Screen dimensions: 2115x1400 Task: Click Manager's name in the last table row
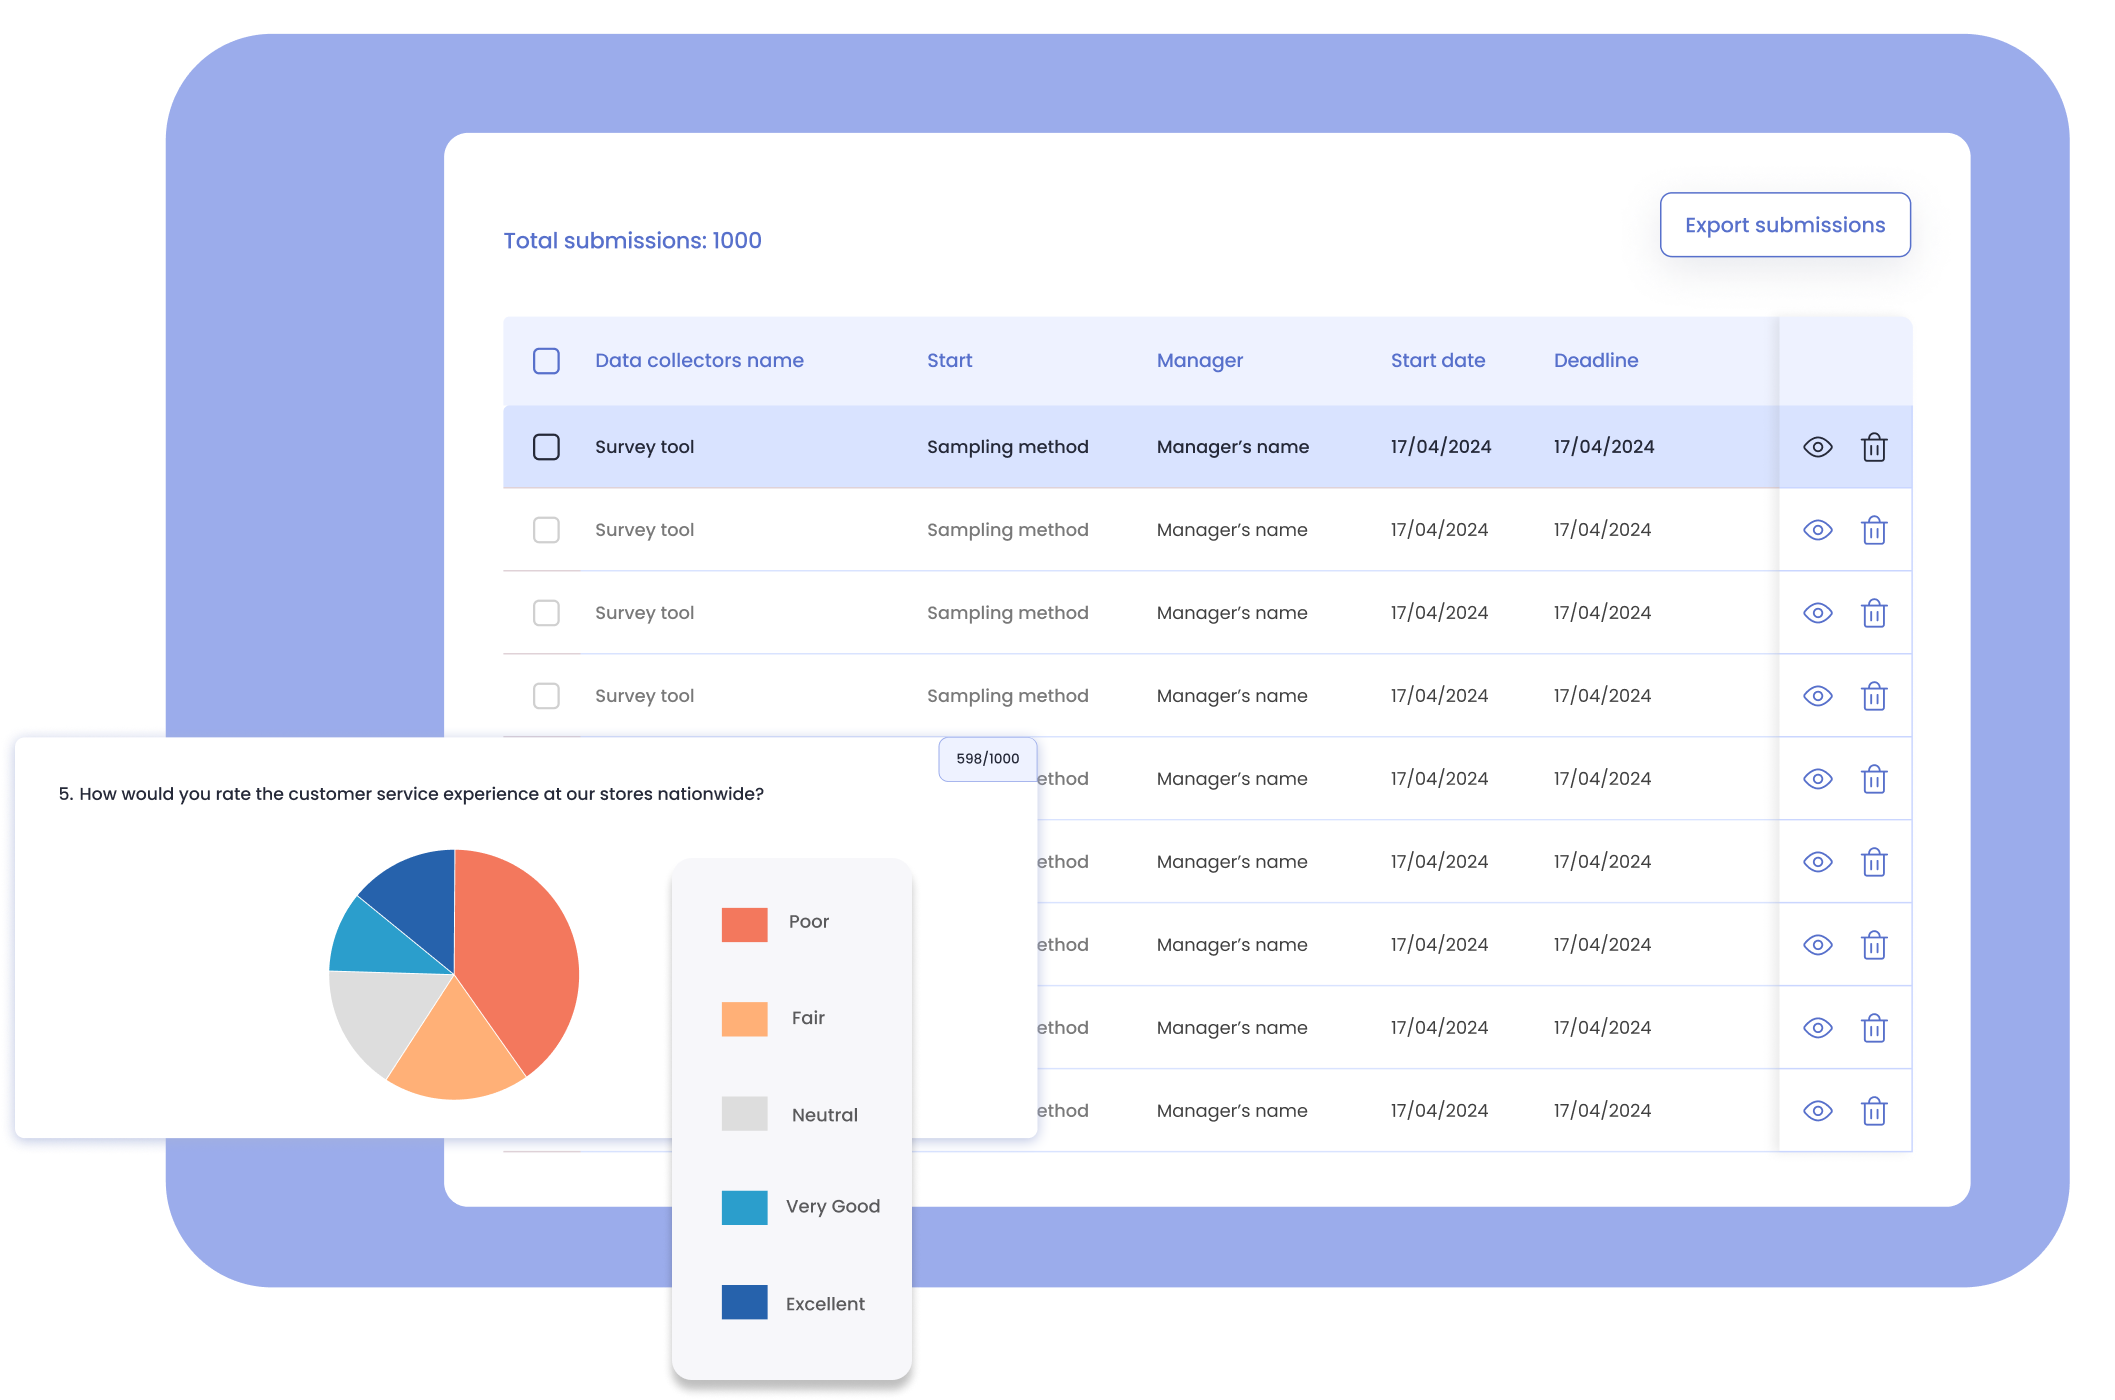pos(1232,1111)
